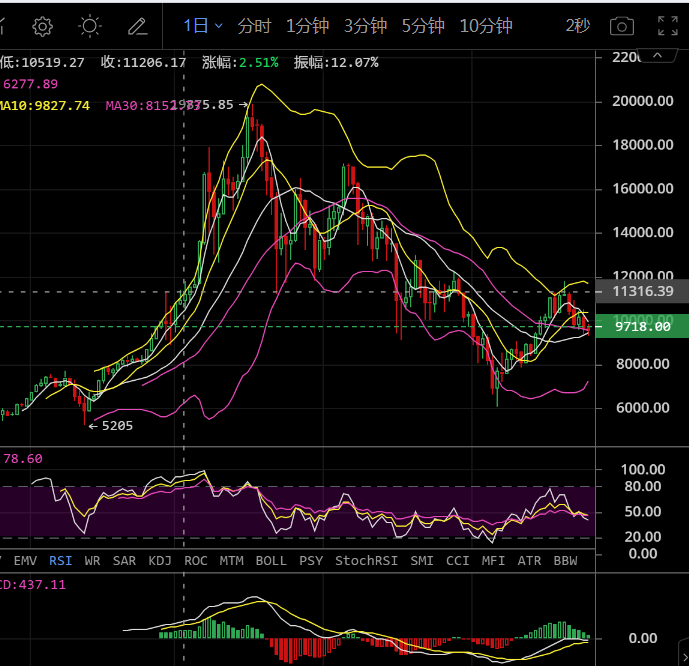Screen dimensions: 689x666
Task: Toggle light theme sun icon
Action: [90, 26]
